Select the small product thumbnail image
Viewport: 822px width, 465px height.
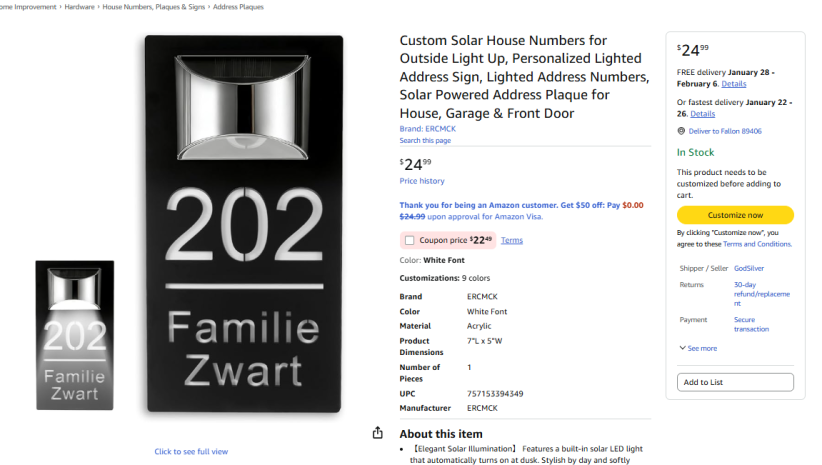click(75, 335)
